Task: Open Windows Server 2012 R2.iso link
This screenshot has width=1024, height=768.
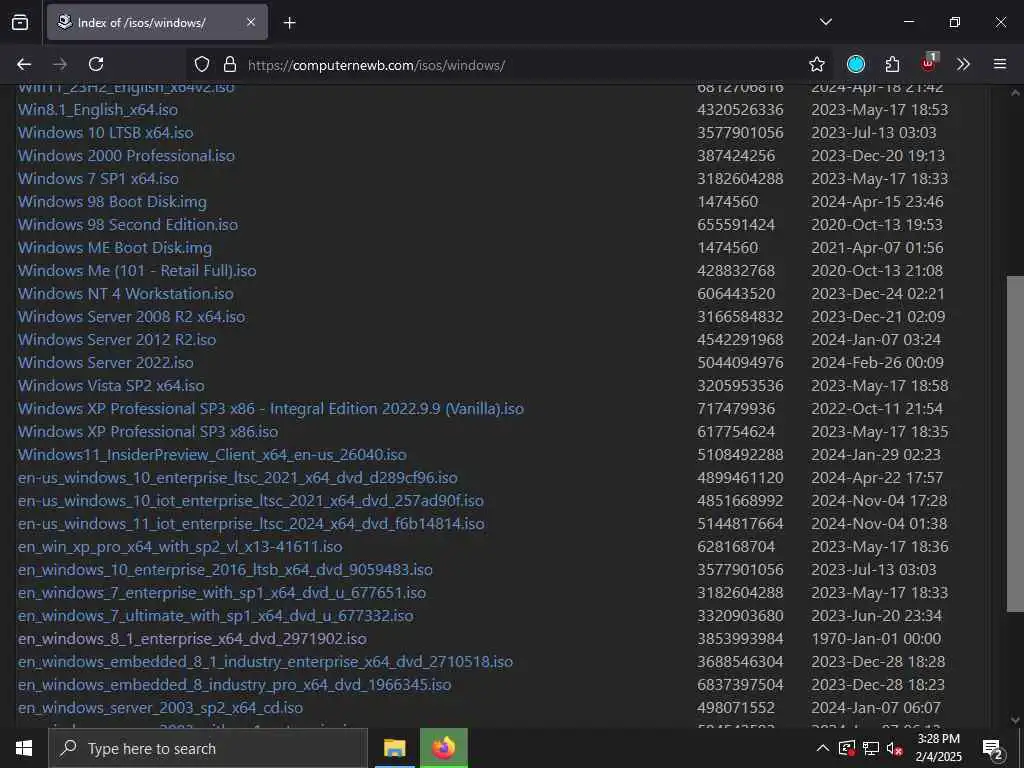Action: click(117, 340)
